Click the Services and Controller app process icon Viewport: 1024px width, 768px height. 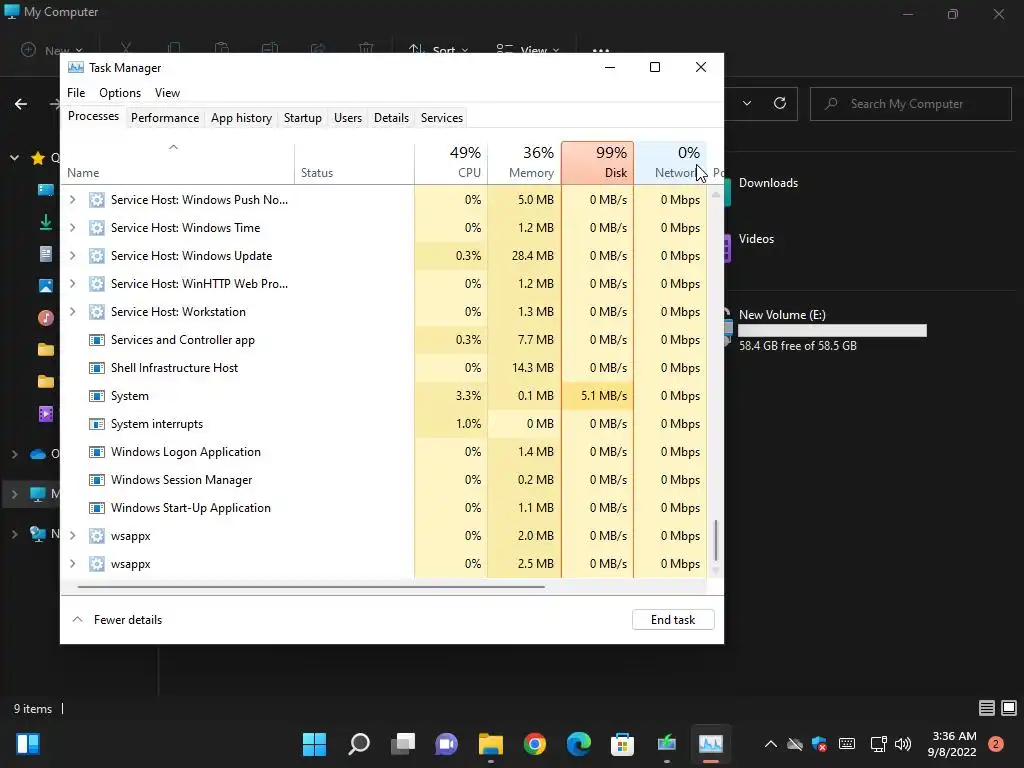pyautogui.click(x=97, y=340)
